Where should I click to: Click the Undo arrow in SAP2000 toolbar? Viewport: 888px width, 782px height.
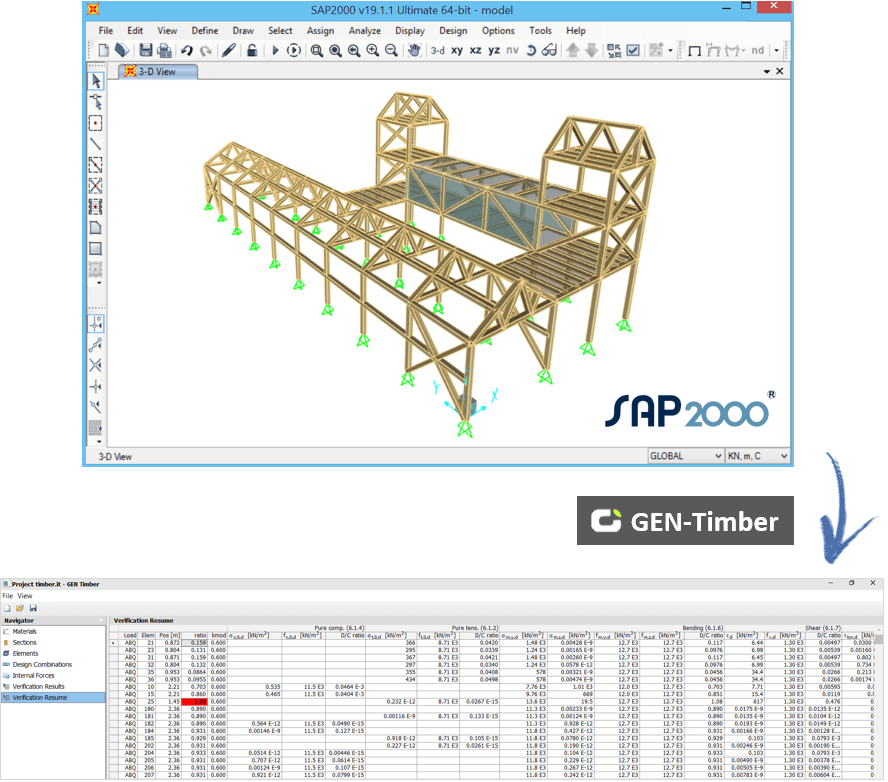tap(187, 50)
